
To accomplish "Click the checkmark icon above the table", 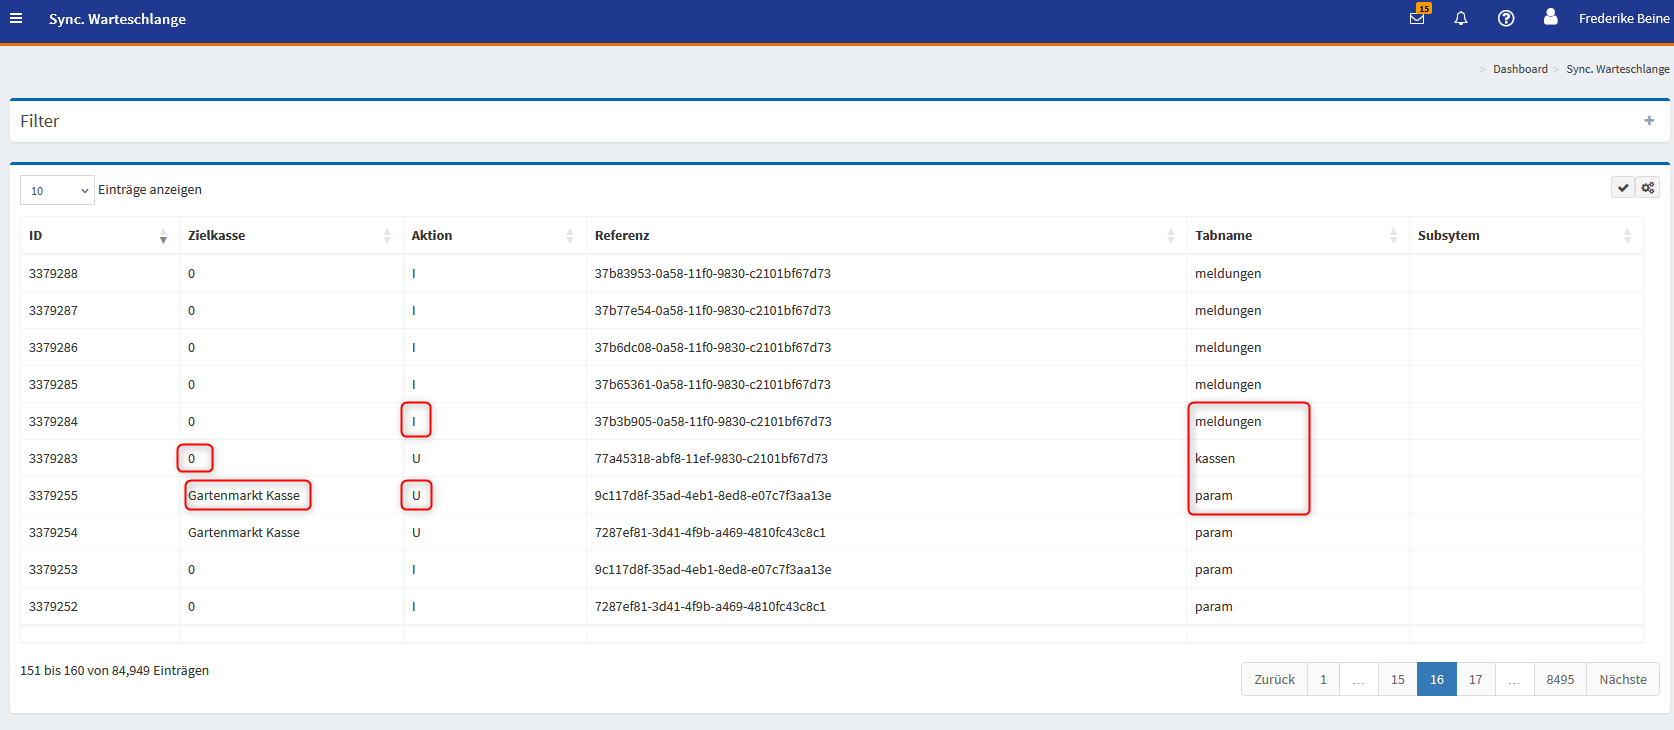I will click(1623, 188).
